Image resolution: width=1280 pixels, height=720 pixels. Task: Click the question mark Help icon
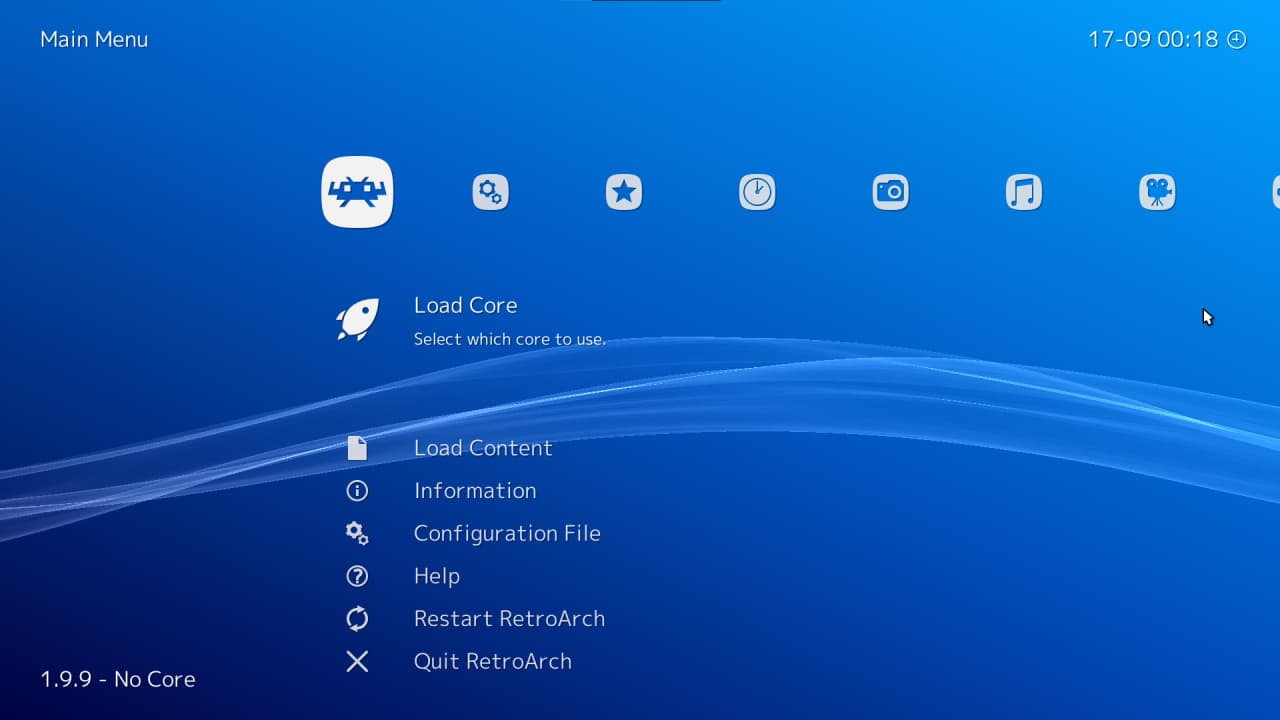point(357,576)
